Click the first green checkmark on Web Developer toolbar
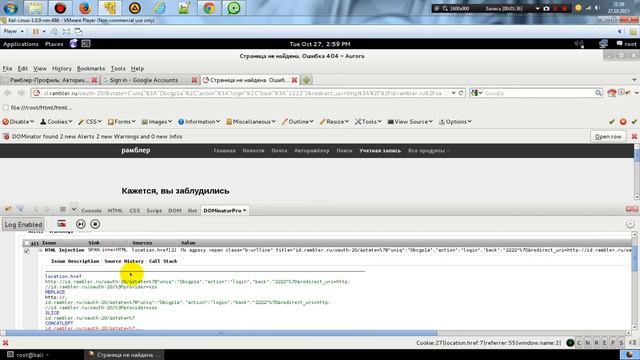The height and width of the screenshot is (360, 640). point(611,122)
